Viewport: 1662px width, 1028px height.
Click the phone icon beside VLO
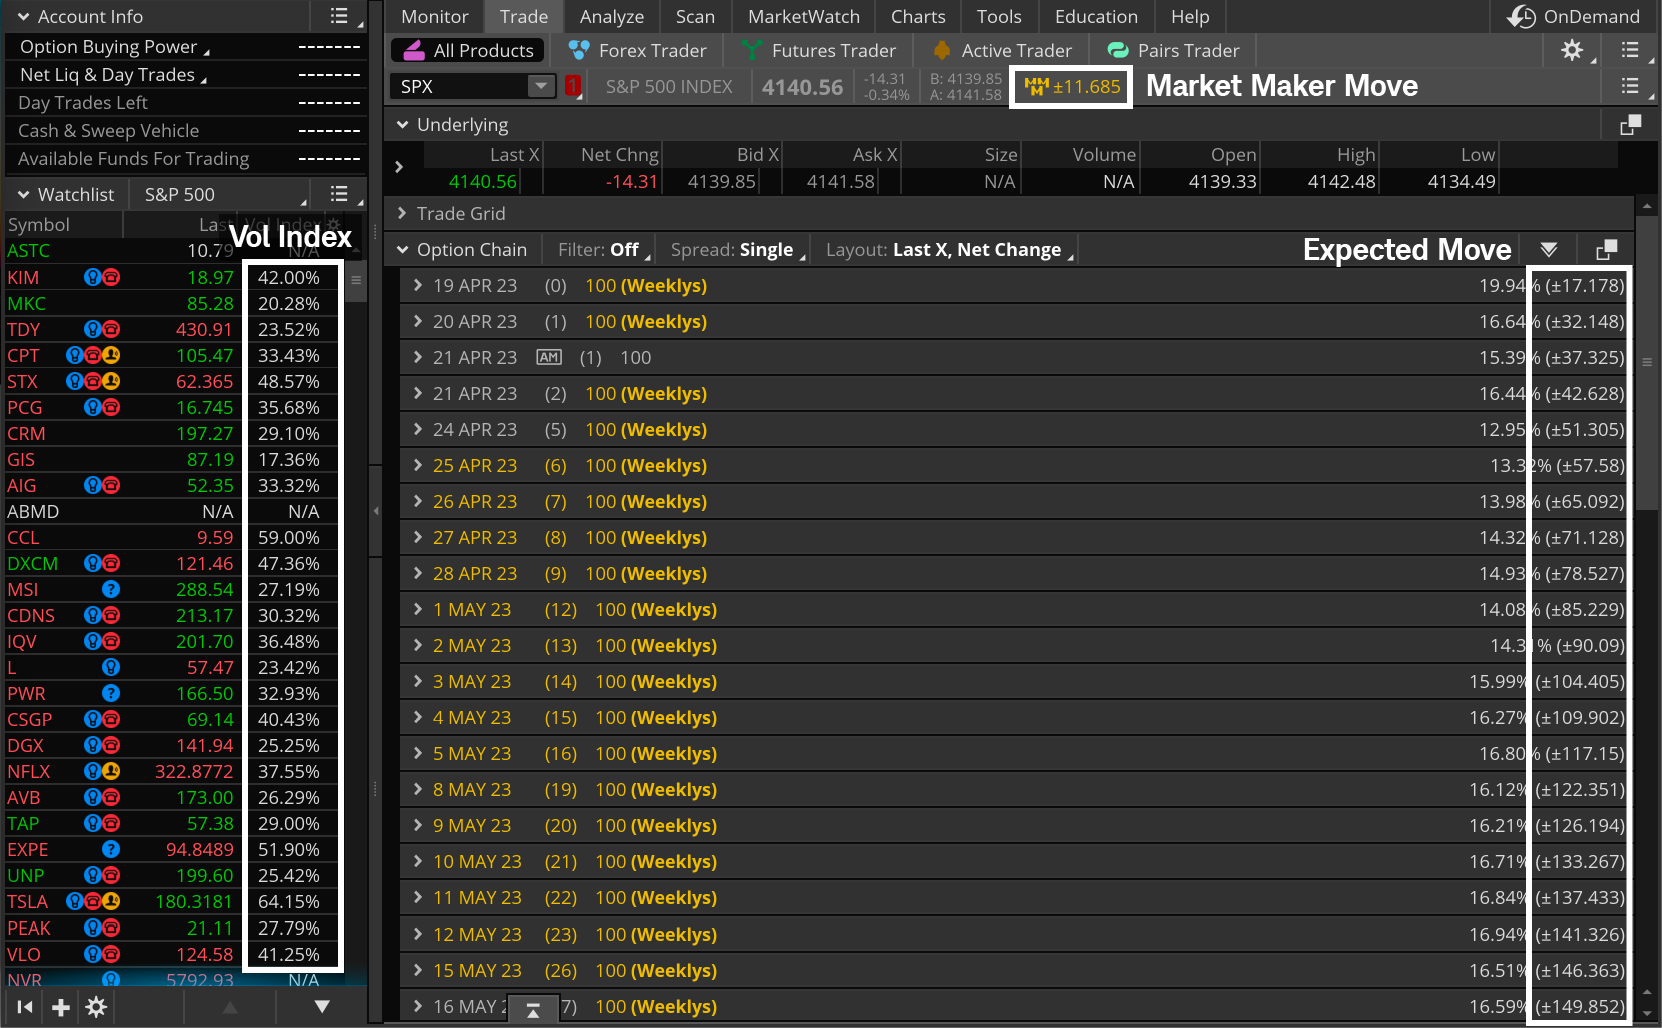pyautogui.click(x=111, y=954)
